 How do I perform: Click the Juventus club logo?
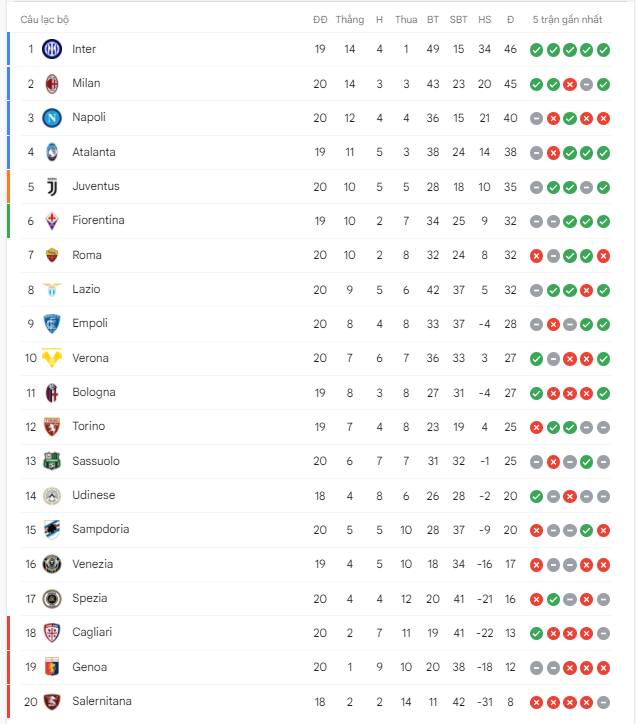click(x=52, y=187)
